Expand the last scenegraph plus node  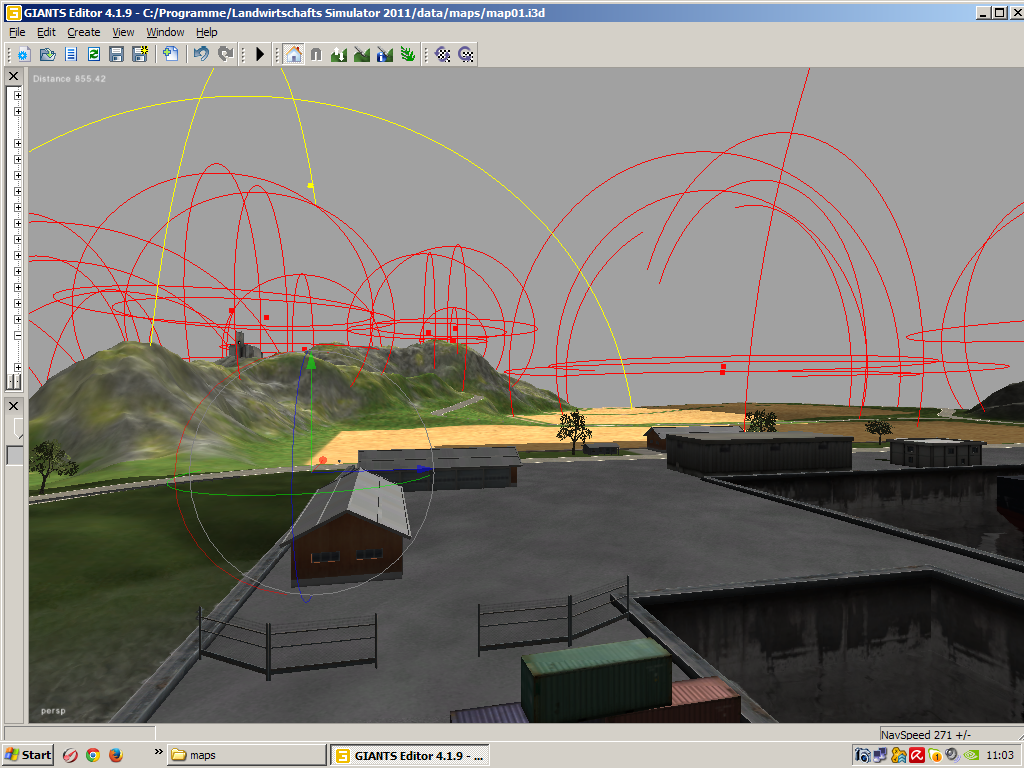click(18, 367)
